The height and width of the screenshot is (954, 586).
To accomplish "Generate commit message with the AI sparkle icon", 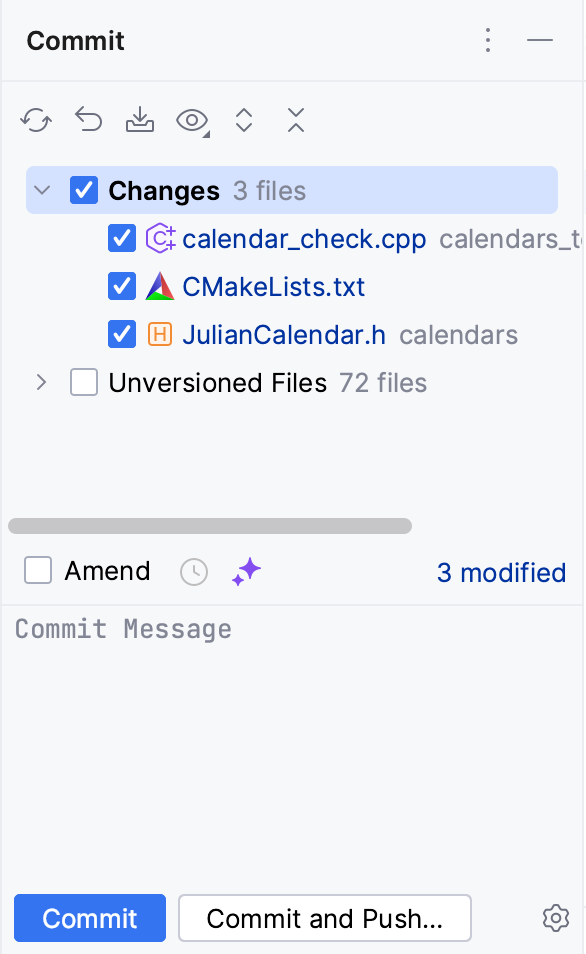I will (245, 571).
